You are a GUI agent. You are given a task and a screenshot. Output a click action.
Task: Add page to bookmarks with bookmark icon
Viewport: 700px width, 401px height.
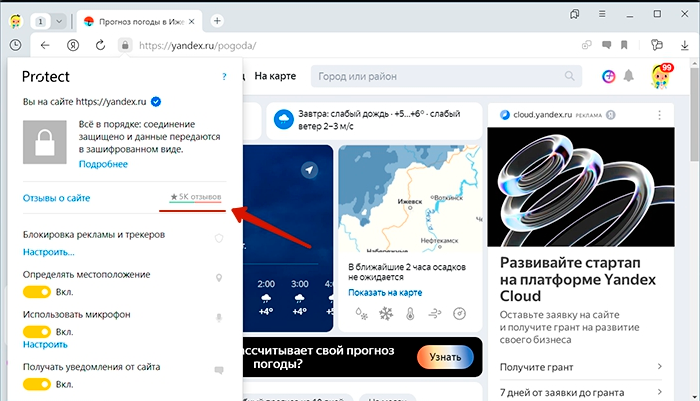click(624, 45)
